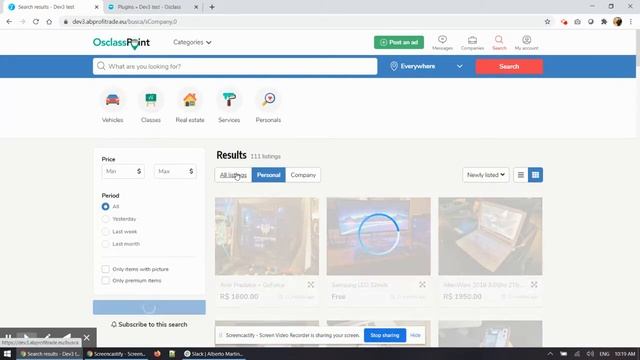
Task: Select the Last month period option
Action: pyautogui.click(x=105, y=244)
